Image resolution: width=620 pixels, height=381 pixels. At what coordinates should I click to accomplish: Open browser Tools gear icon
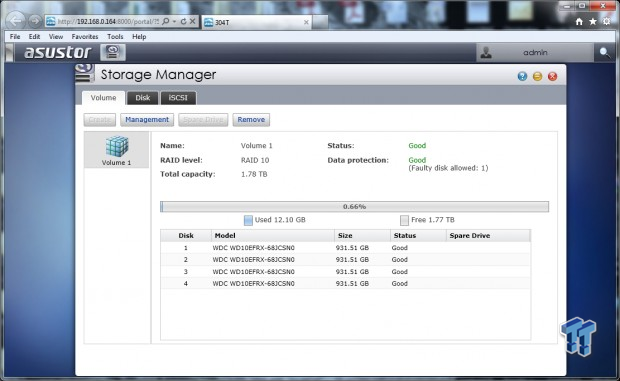coord(607,21)
